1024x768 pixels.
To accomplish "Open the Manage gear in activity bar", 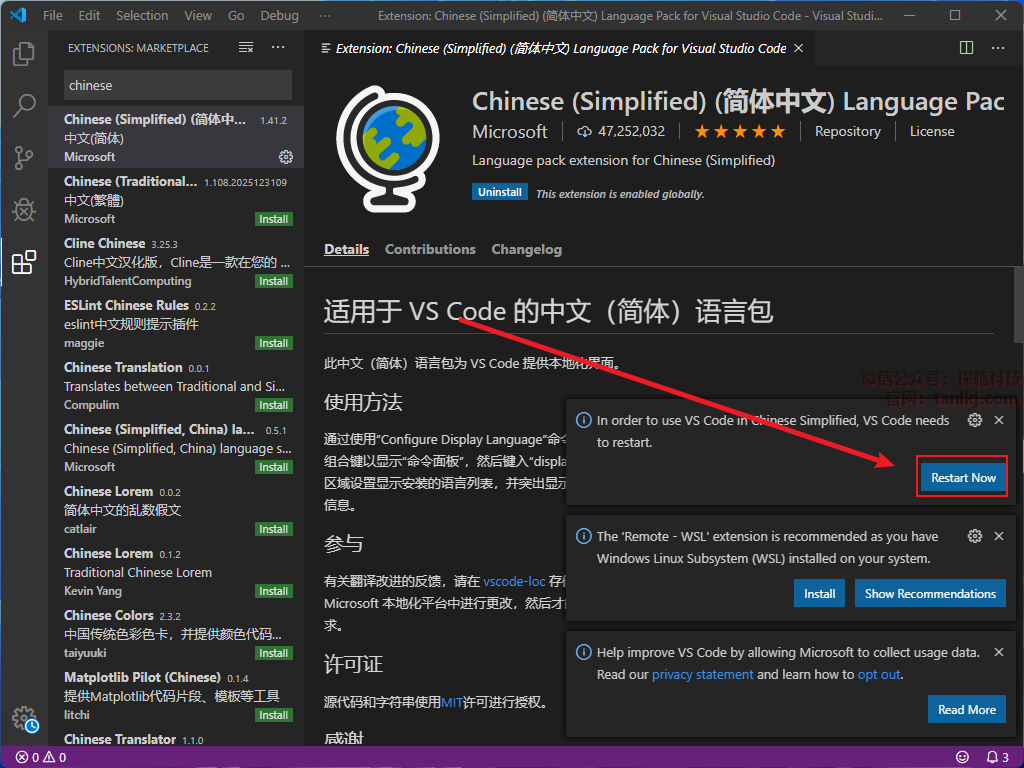I will [25, 718].
